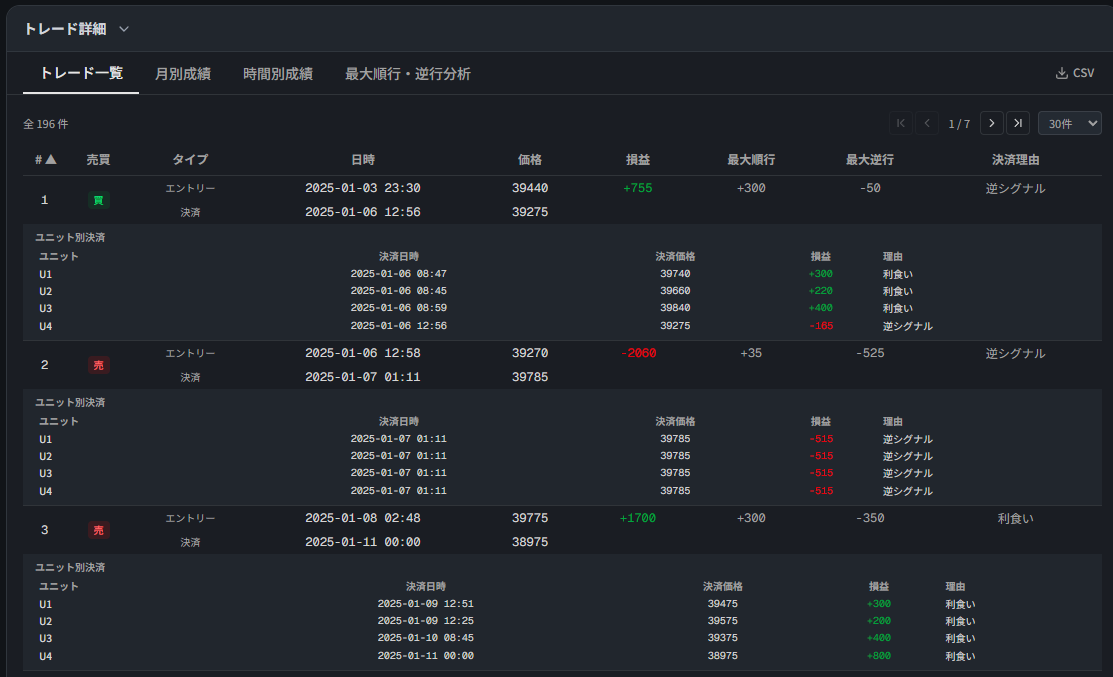Select the トレード一覧 tab
Viewport: 1113px width, 677px height.
[x=81, y=73]
